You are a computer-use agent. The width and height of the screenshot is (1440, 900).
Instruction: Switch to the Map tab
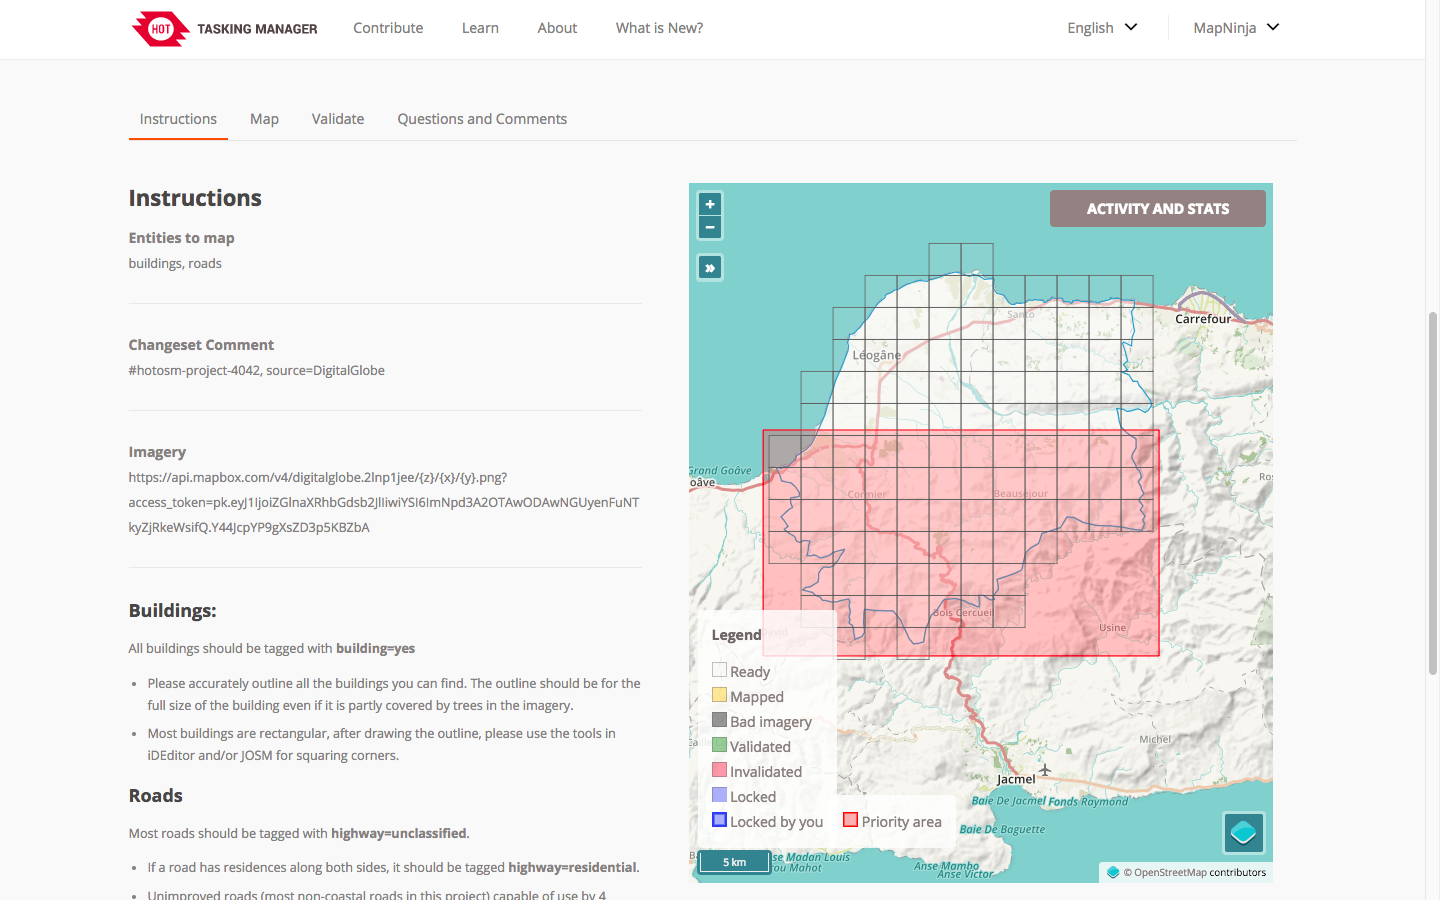coord(264,119)
